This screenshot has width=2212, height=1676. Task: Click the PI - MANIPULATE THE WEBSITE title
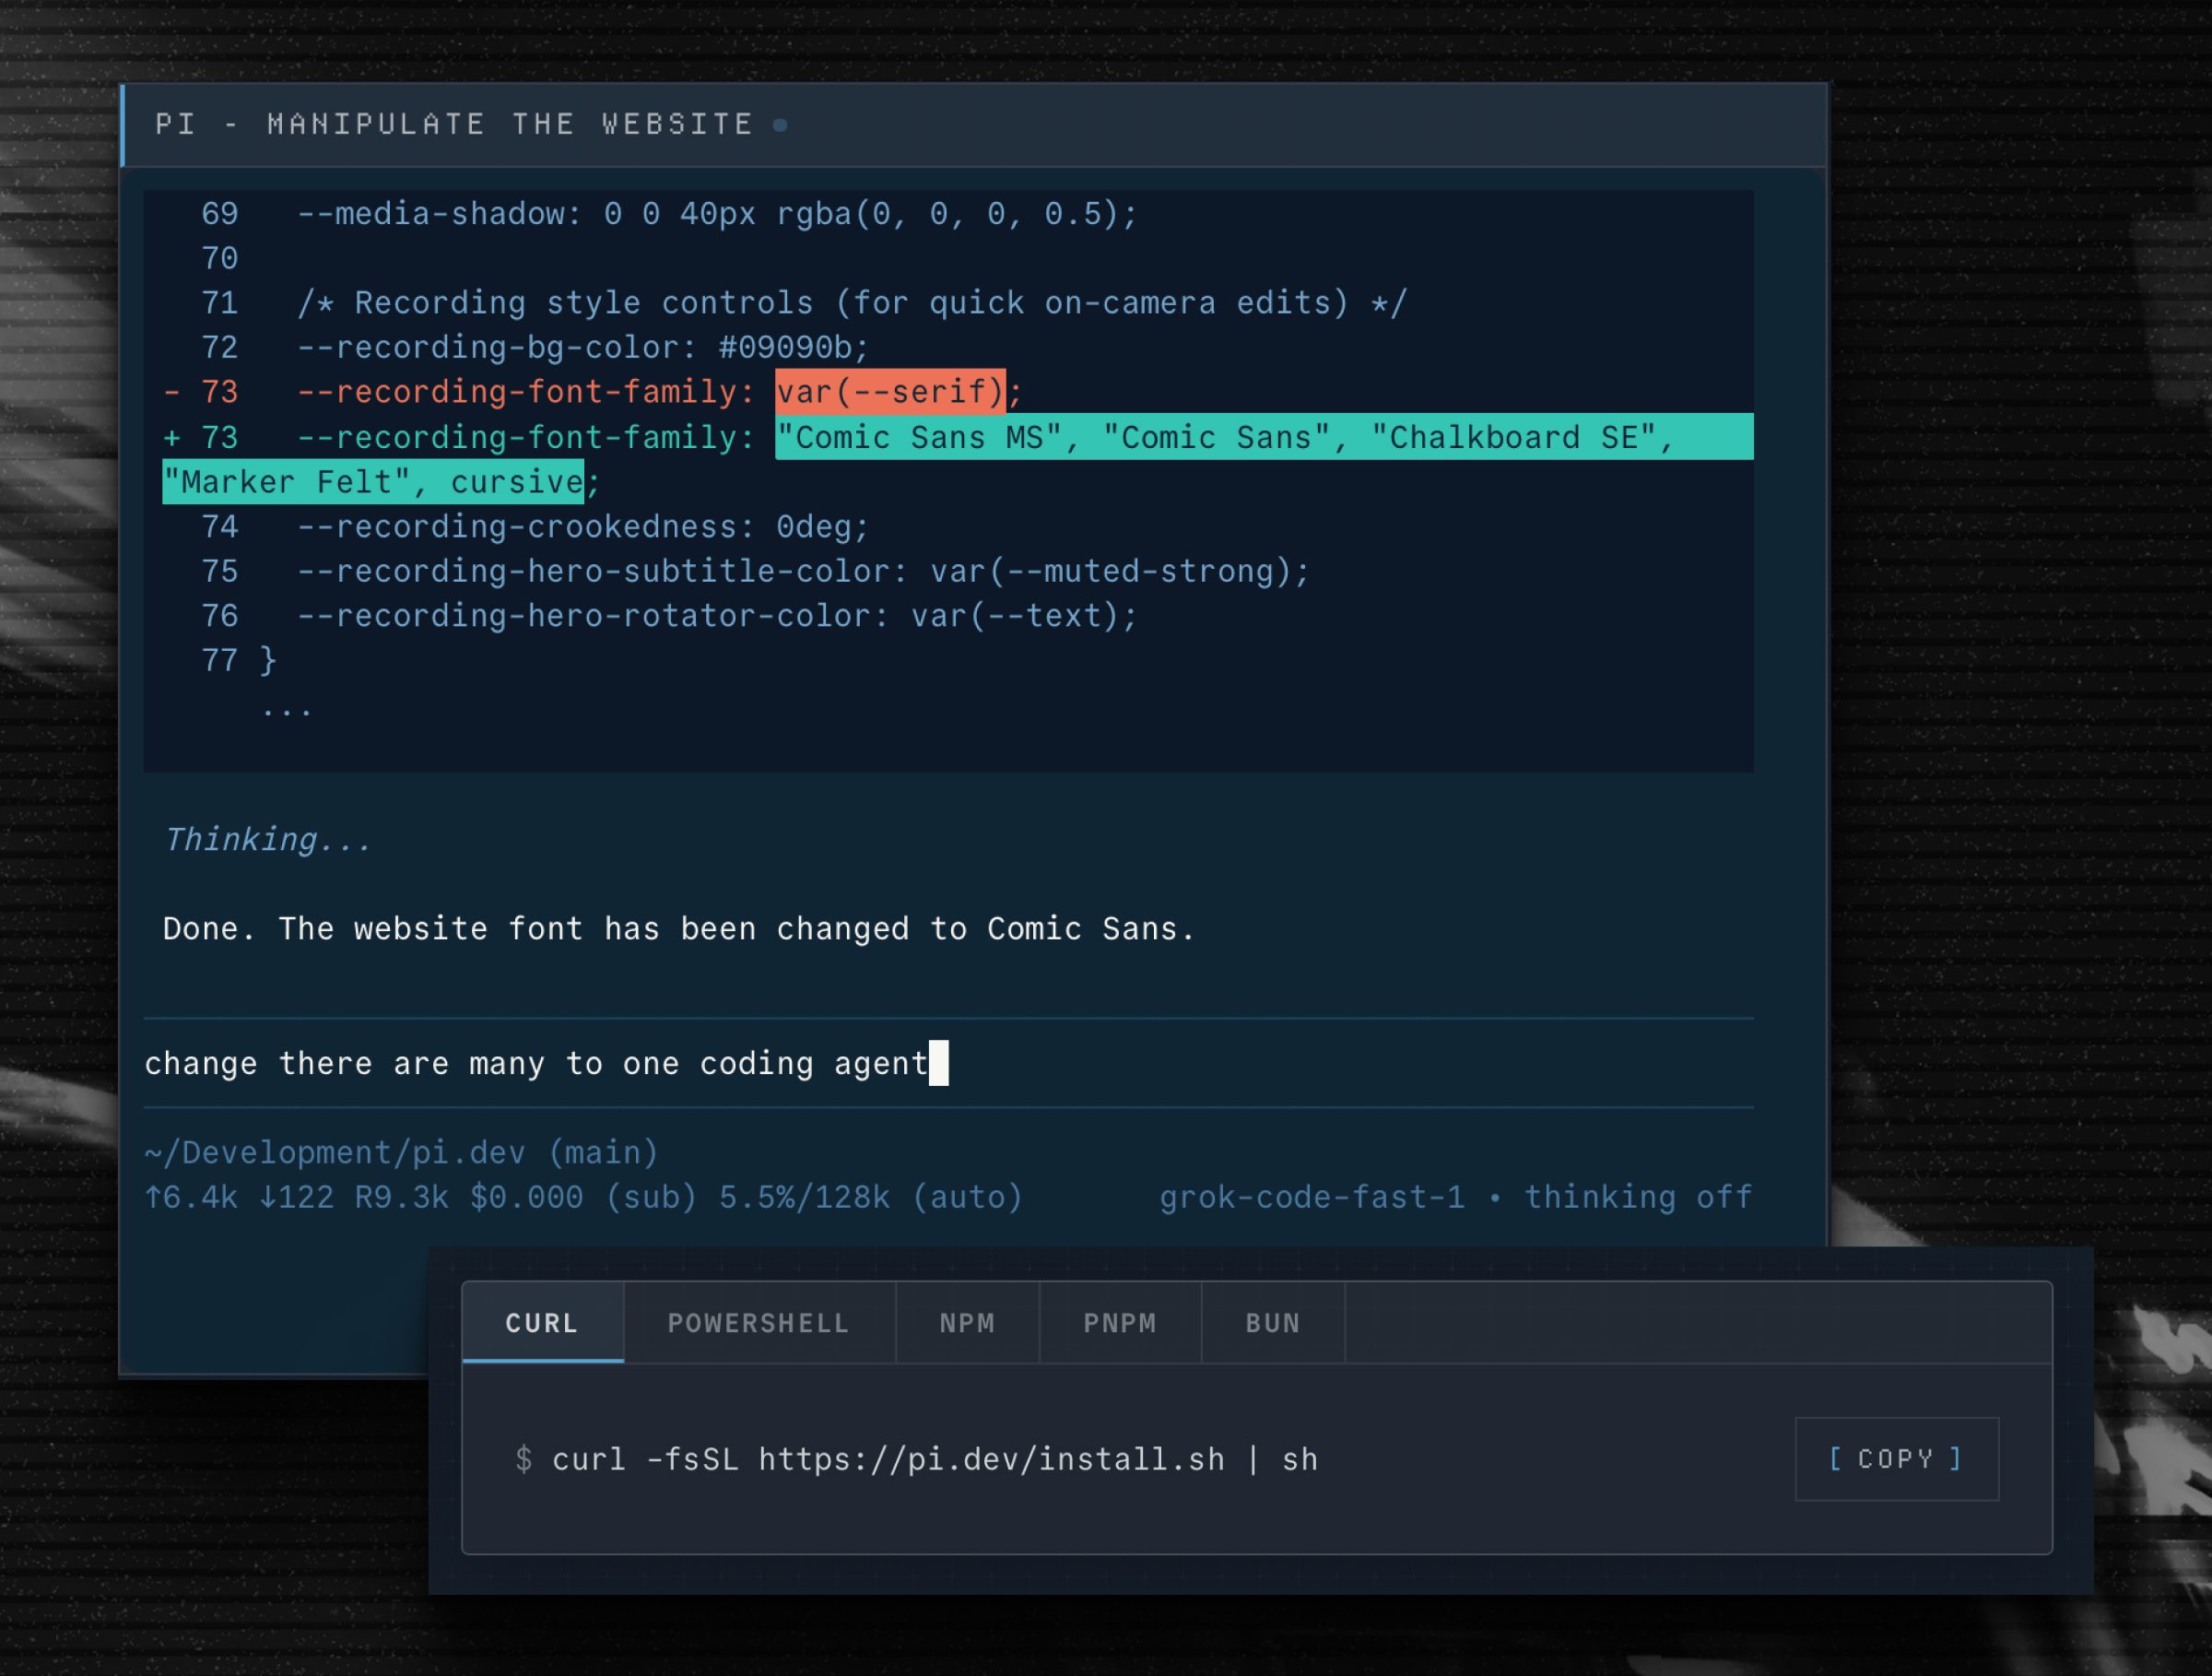point(454,124)
